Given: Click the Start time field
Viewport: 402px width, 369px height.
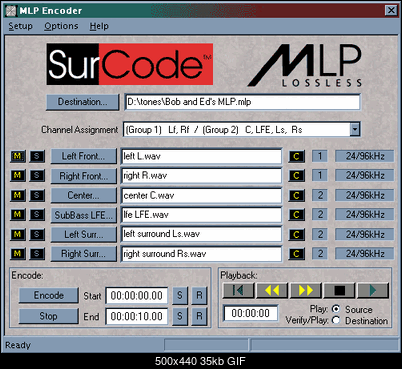Looking at the screenshot, I should (x=137, y=296).
